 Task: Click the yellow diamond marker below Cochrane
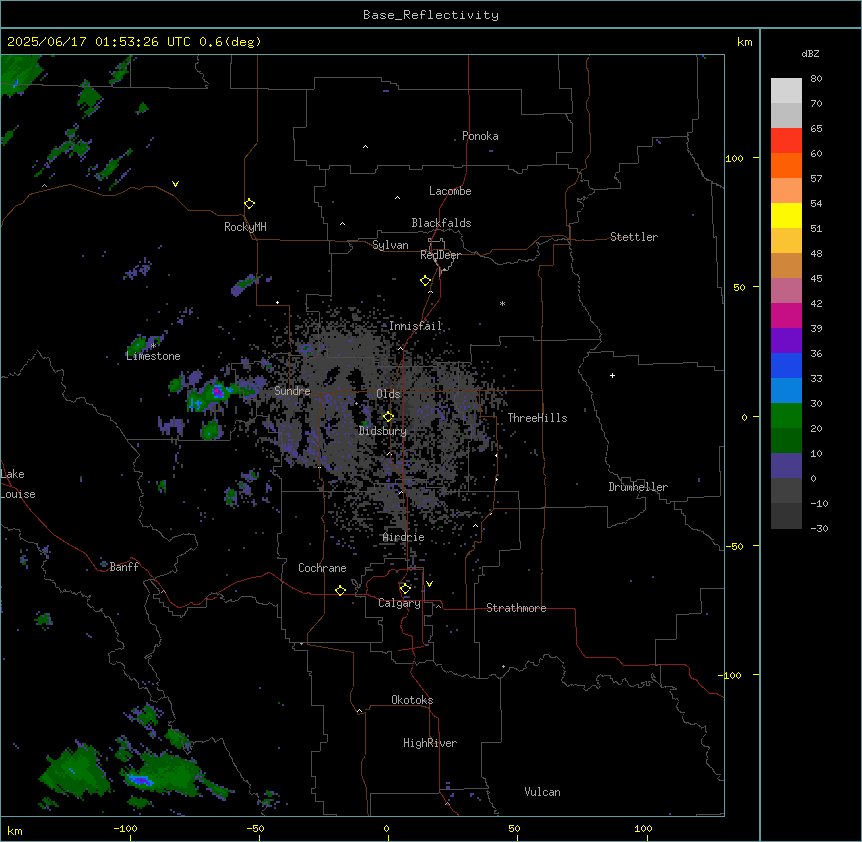(340, 590)
